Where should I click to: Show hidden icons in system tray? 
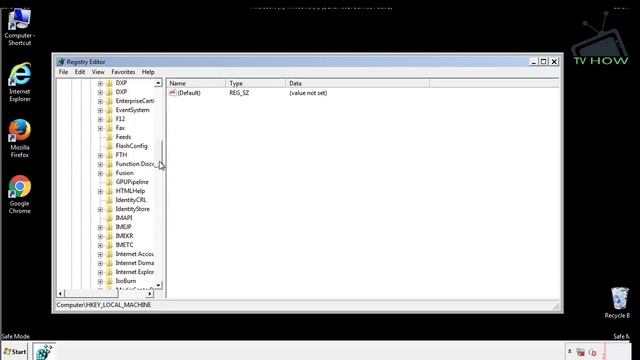569,351
